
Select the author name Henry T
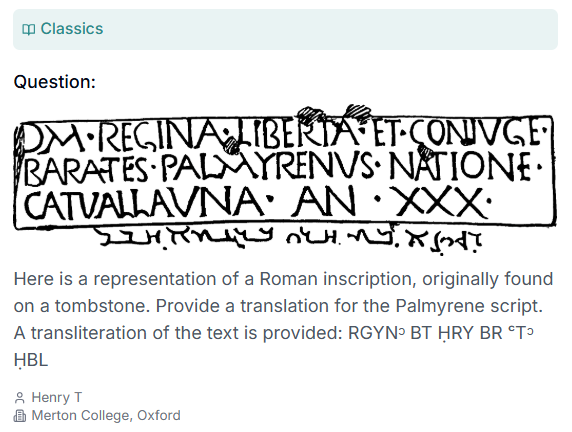(x=57, y=397)
